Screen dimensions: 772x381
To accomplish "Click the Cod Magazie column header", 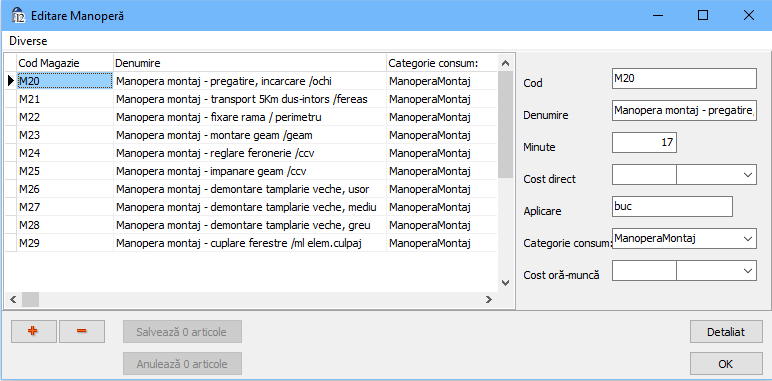I will [x=65, y=63].
